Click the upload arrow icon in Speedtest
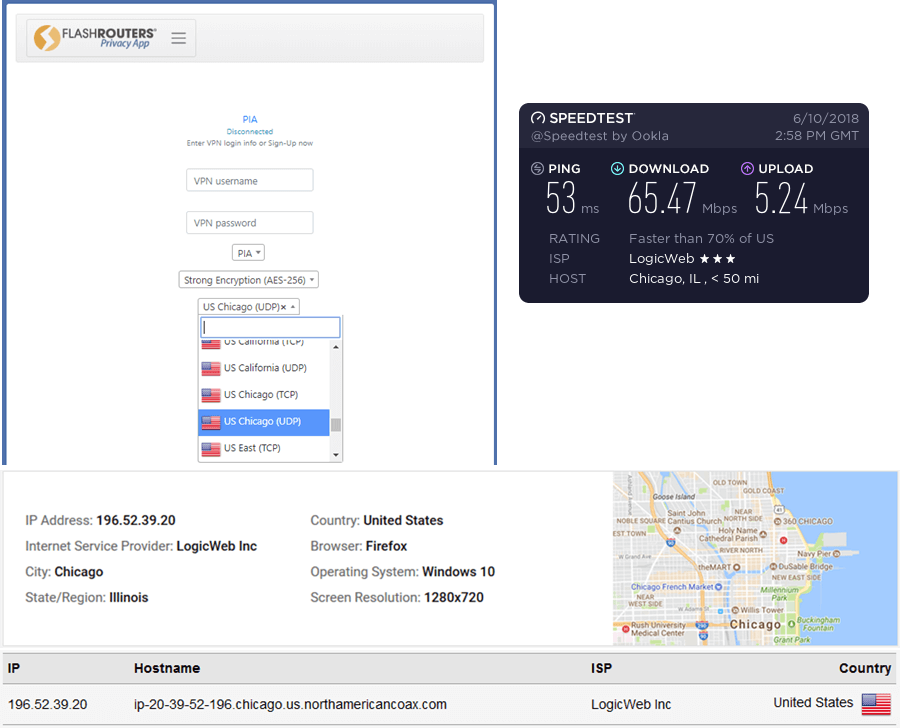Screen dimensions: 900x728 (747, 168)
